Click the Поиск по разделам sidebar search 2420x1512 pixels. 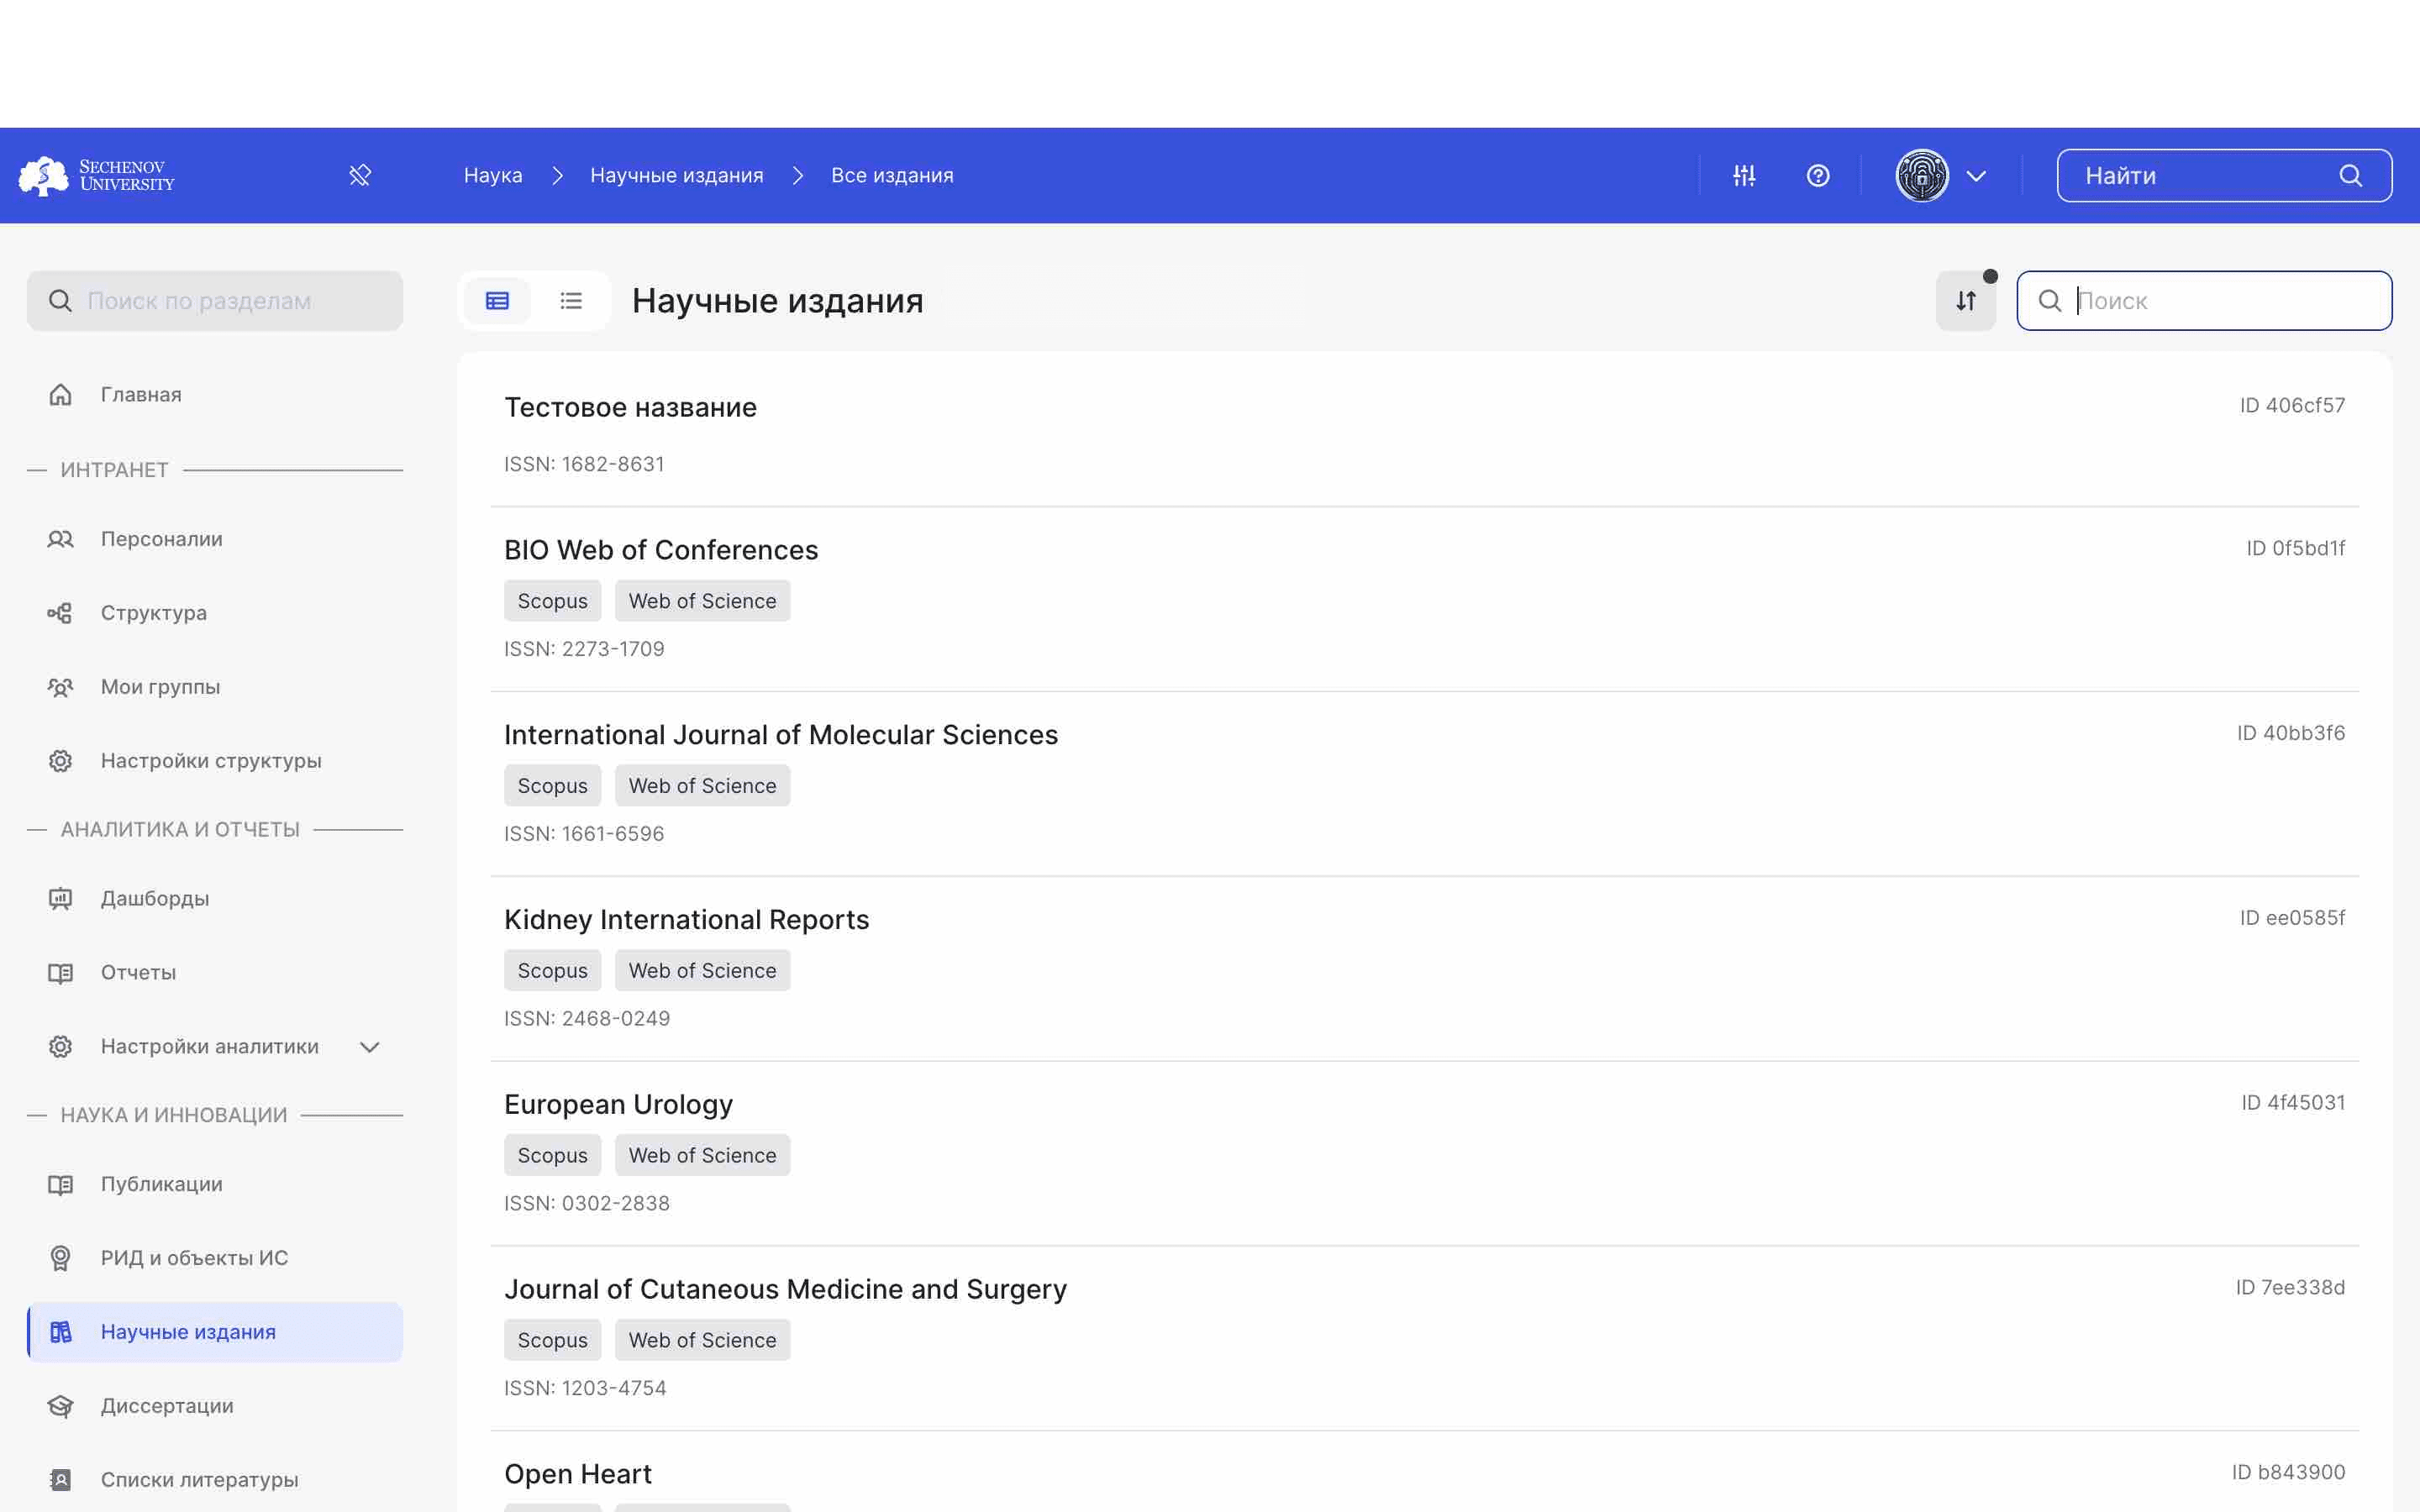(215, 301)
